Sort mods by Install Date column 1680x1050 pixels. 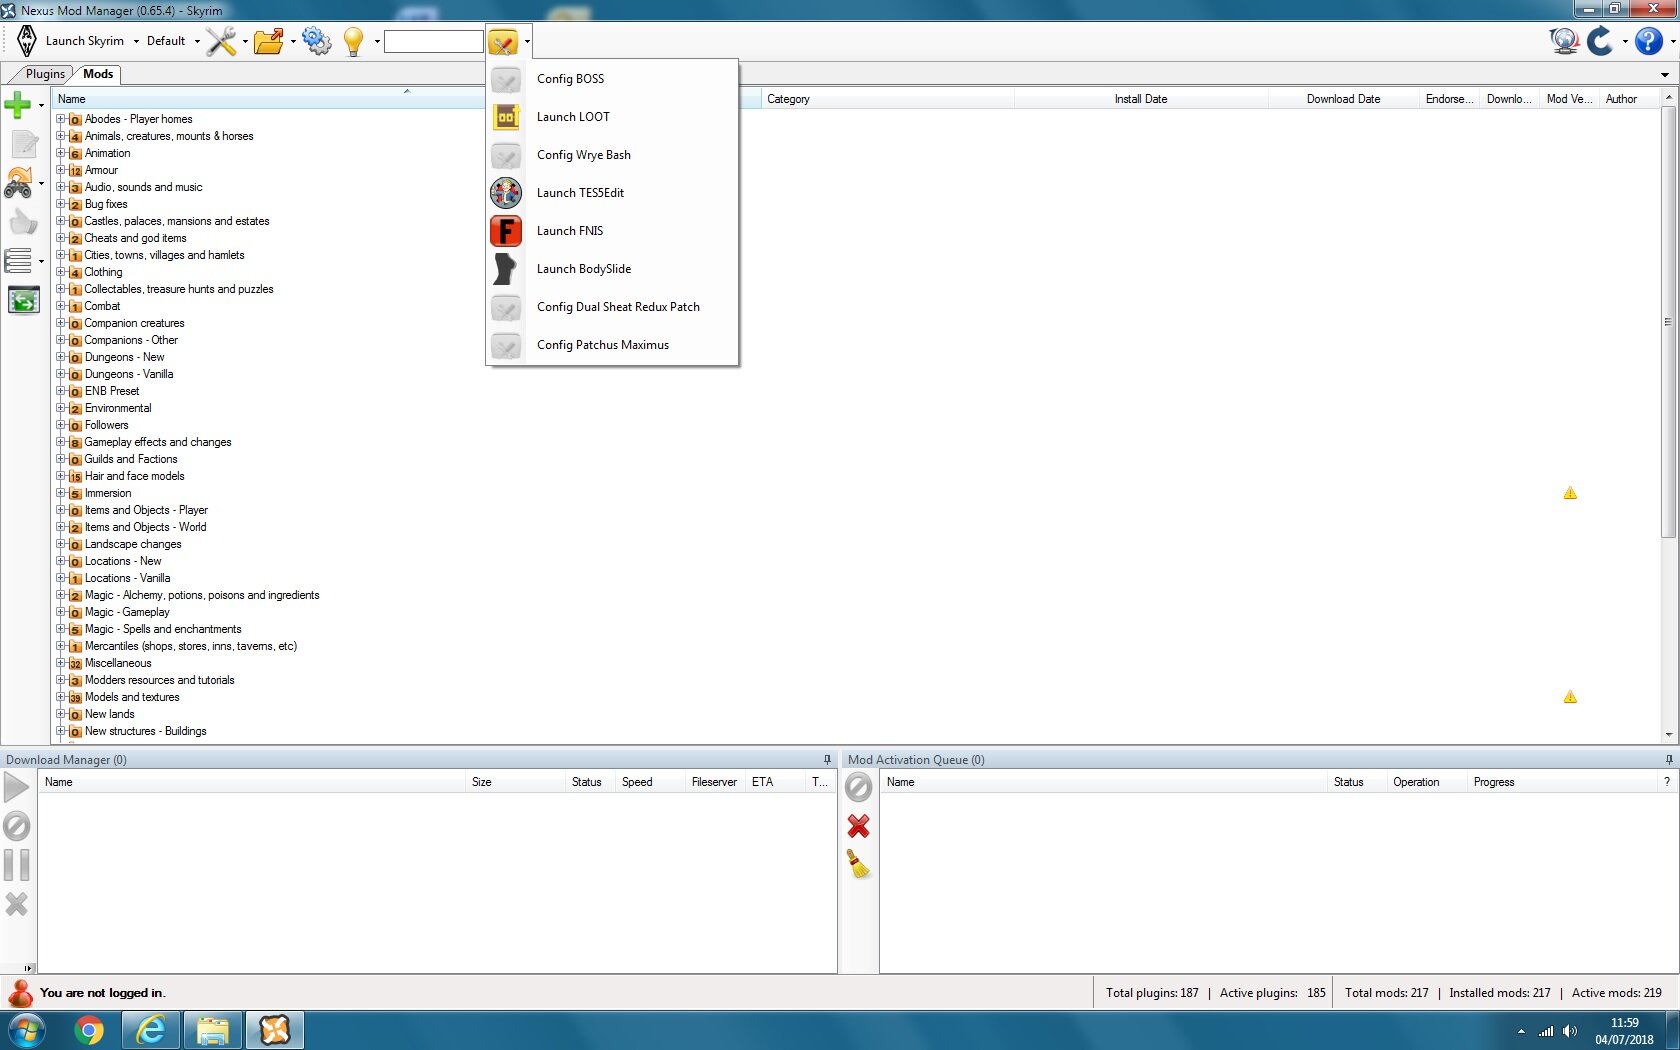[1141, 99]
